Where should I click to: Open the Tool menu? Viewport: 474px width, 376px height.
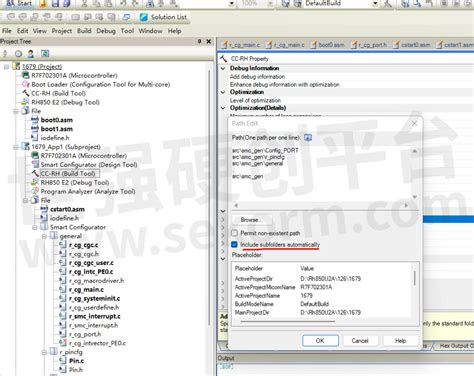click(x=127, y=31)
